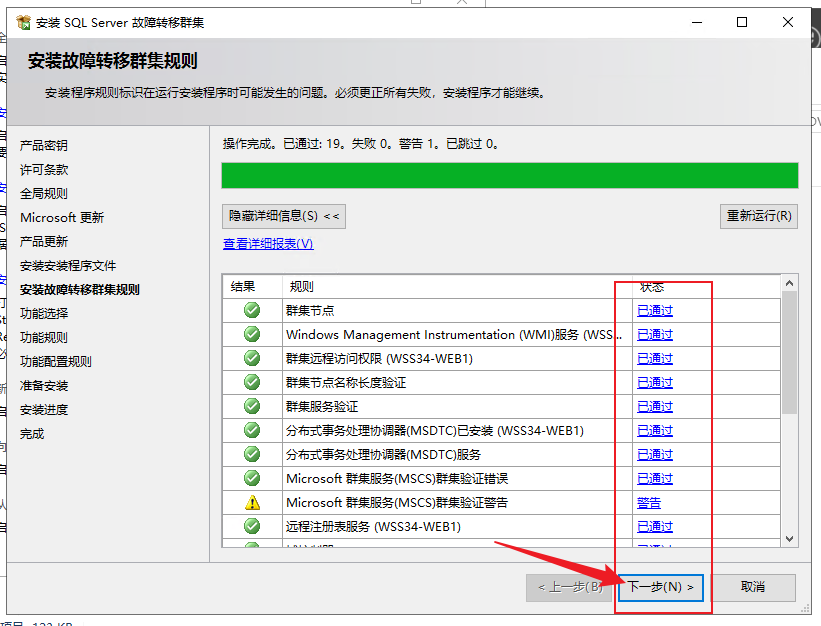Click the check icon beside 群集服务验证

(x=252, y=406)
